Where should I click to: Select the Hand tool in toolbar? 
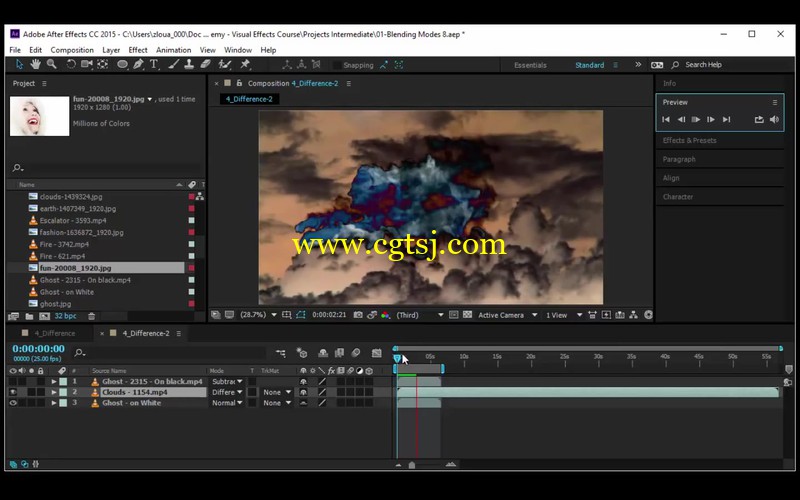[35, 64]
